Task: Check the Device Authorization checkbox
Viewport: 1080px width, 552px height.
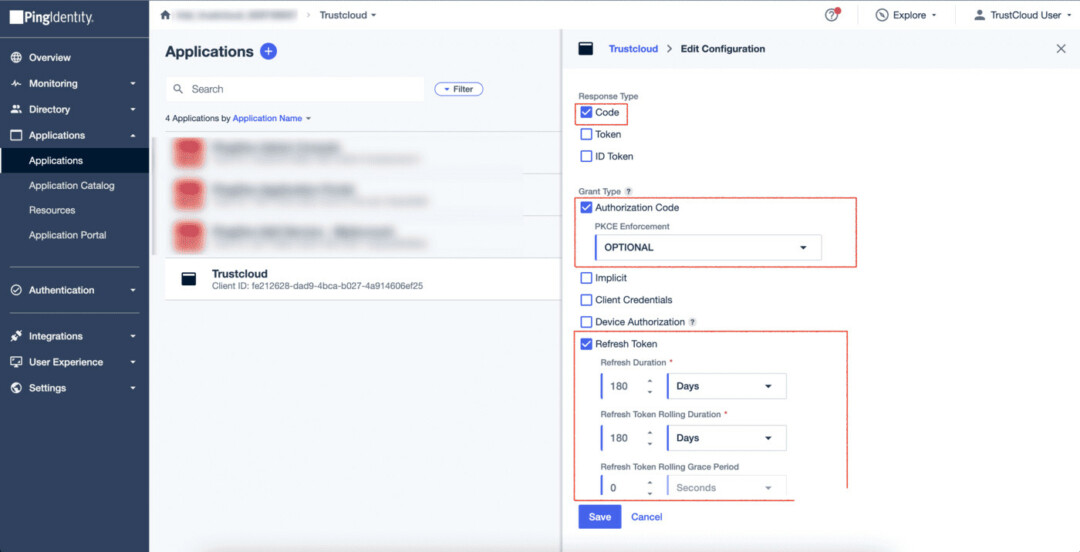Action: (x=586, y=322)
